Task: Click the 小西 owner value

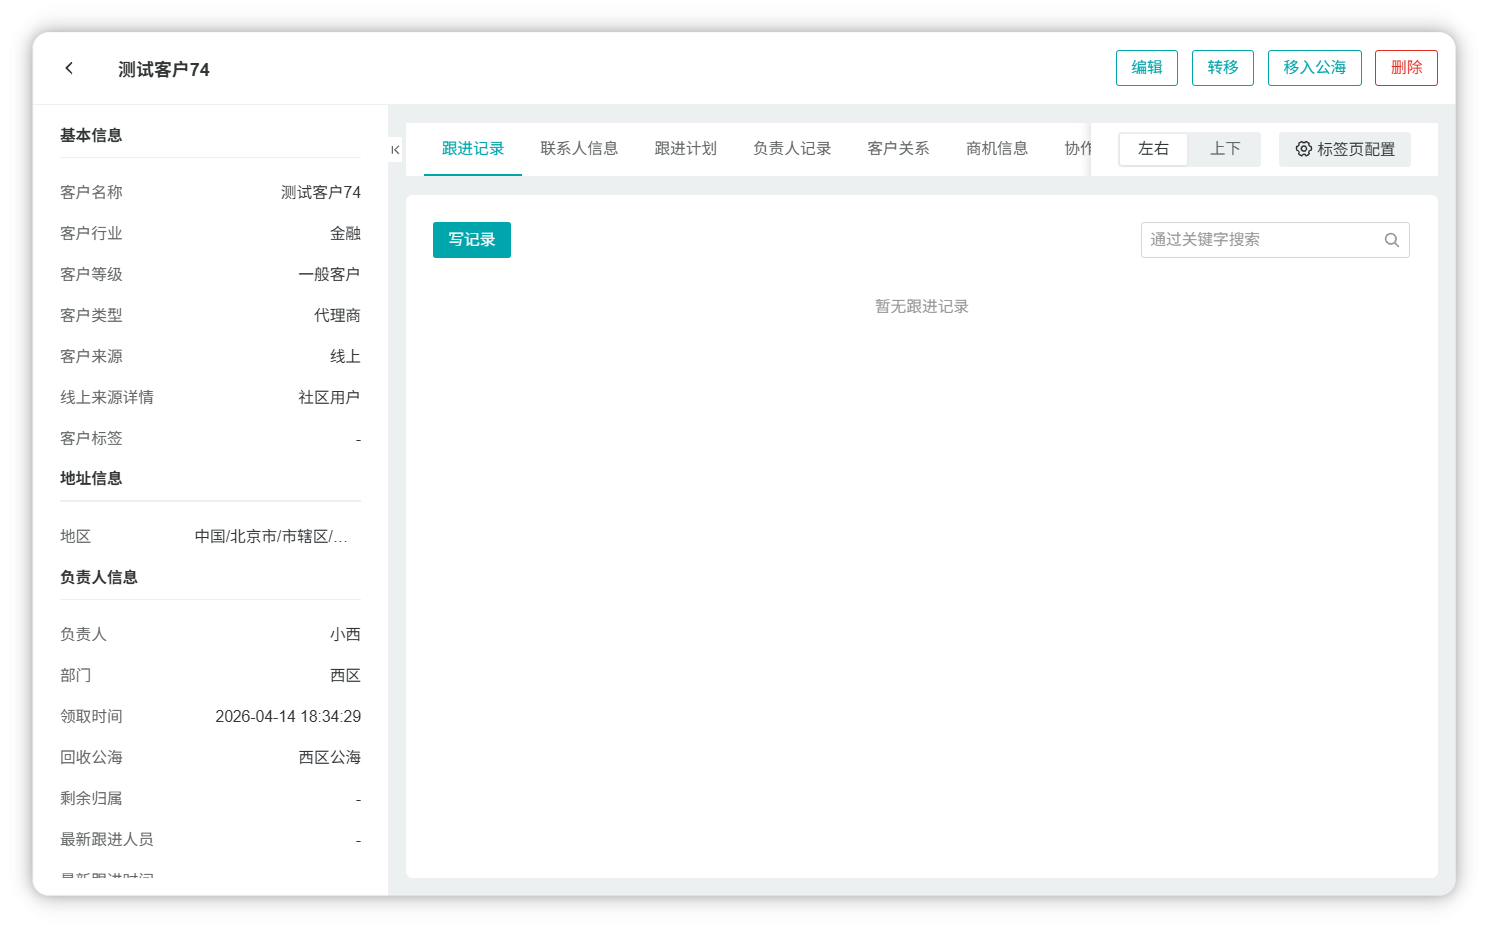Action: [346, 634]
